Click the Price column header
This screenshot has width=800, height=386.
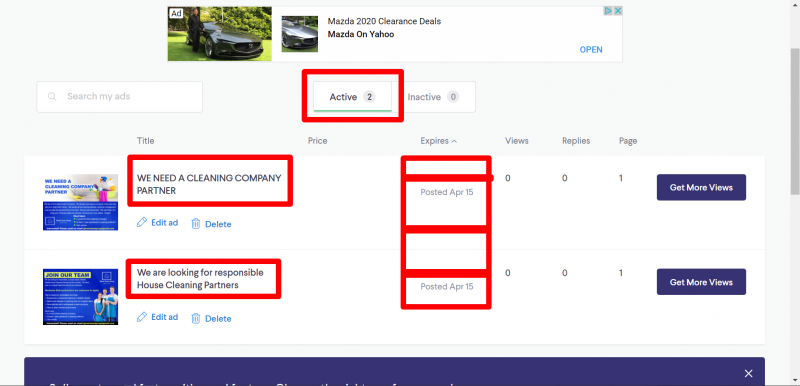coord(317,141)
